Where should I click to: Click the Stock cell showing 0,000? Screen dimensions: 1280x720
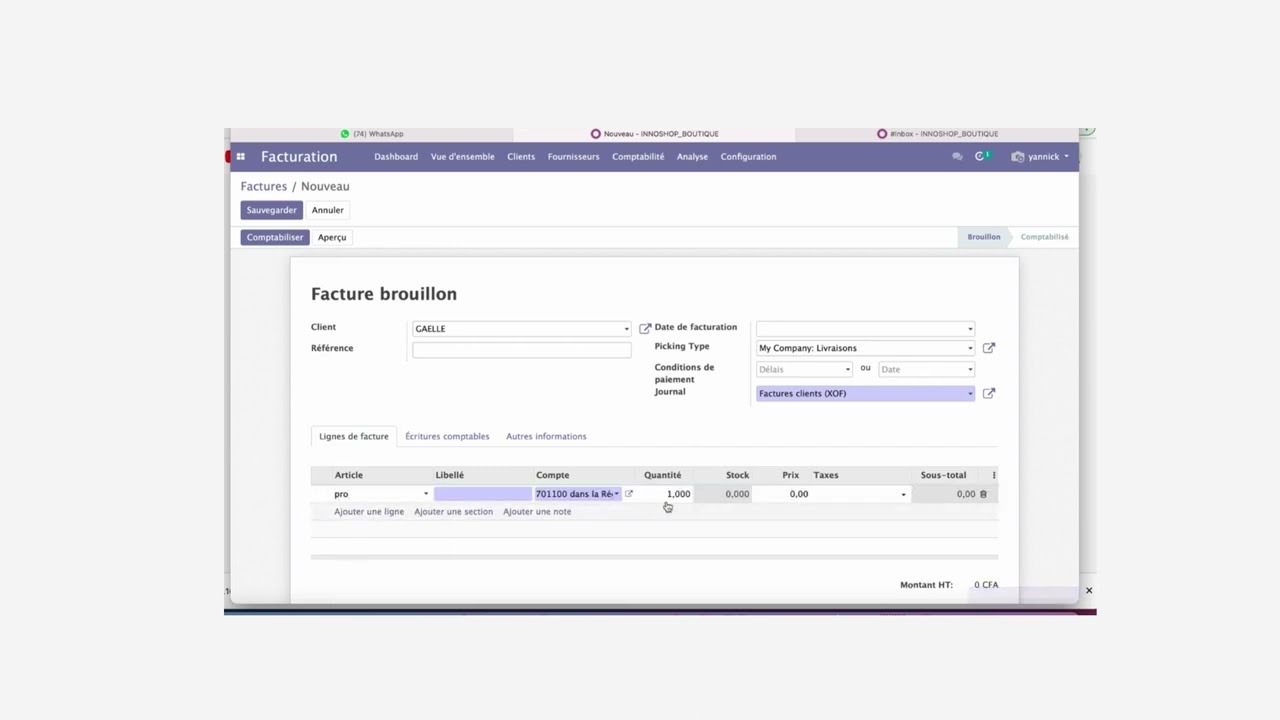click(724, 494)
